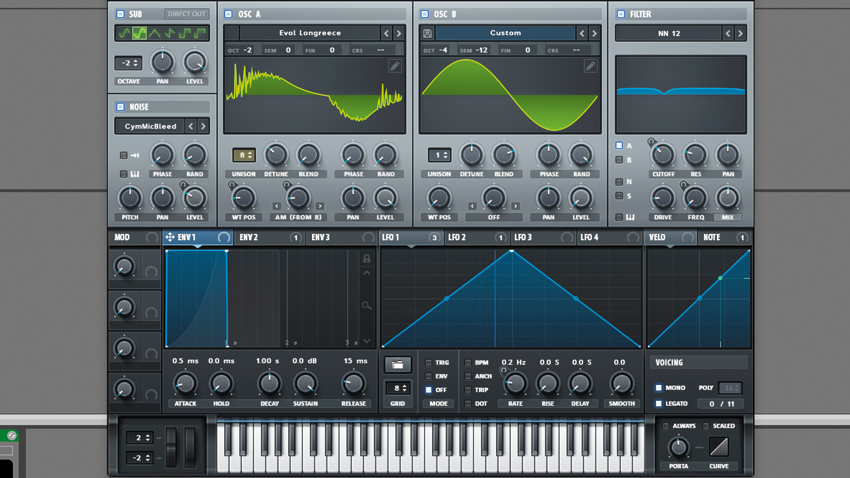
Task: Click the envelope zoom magnifier icon
Action: (x=366, y=306)
